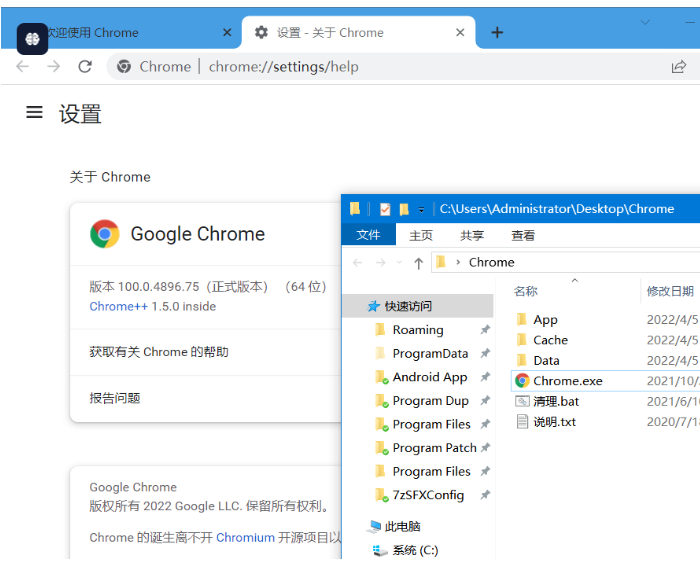Select the Data folder
Viewport: 700px width, 575px height.
click(x=546, y=361)
